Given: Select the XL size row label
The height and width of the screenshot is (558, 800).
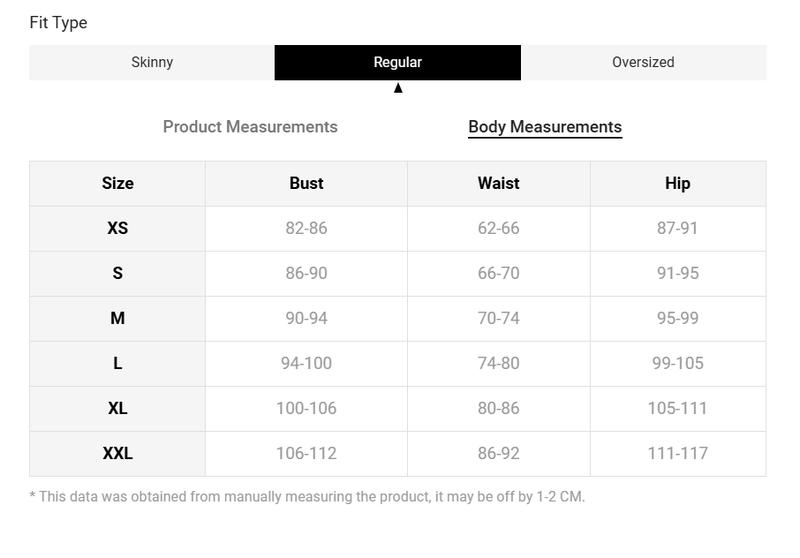Looking at the screenshot, I should point(117,408).
